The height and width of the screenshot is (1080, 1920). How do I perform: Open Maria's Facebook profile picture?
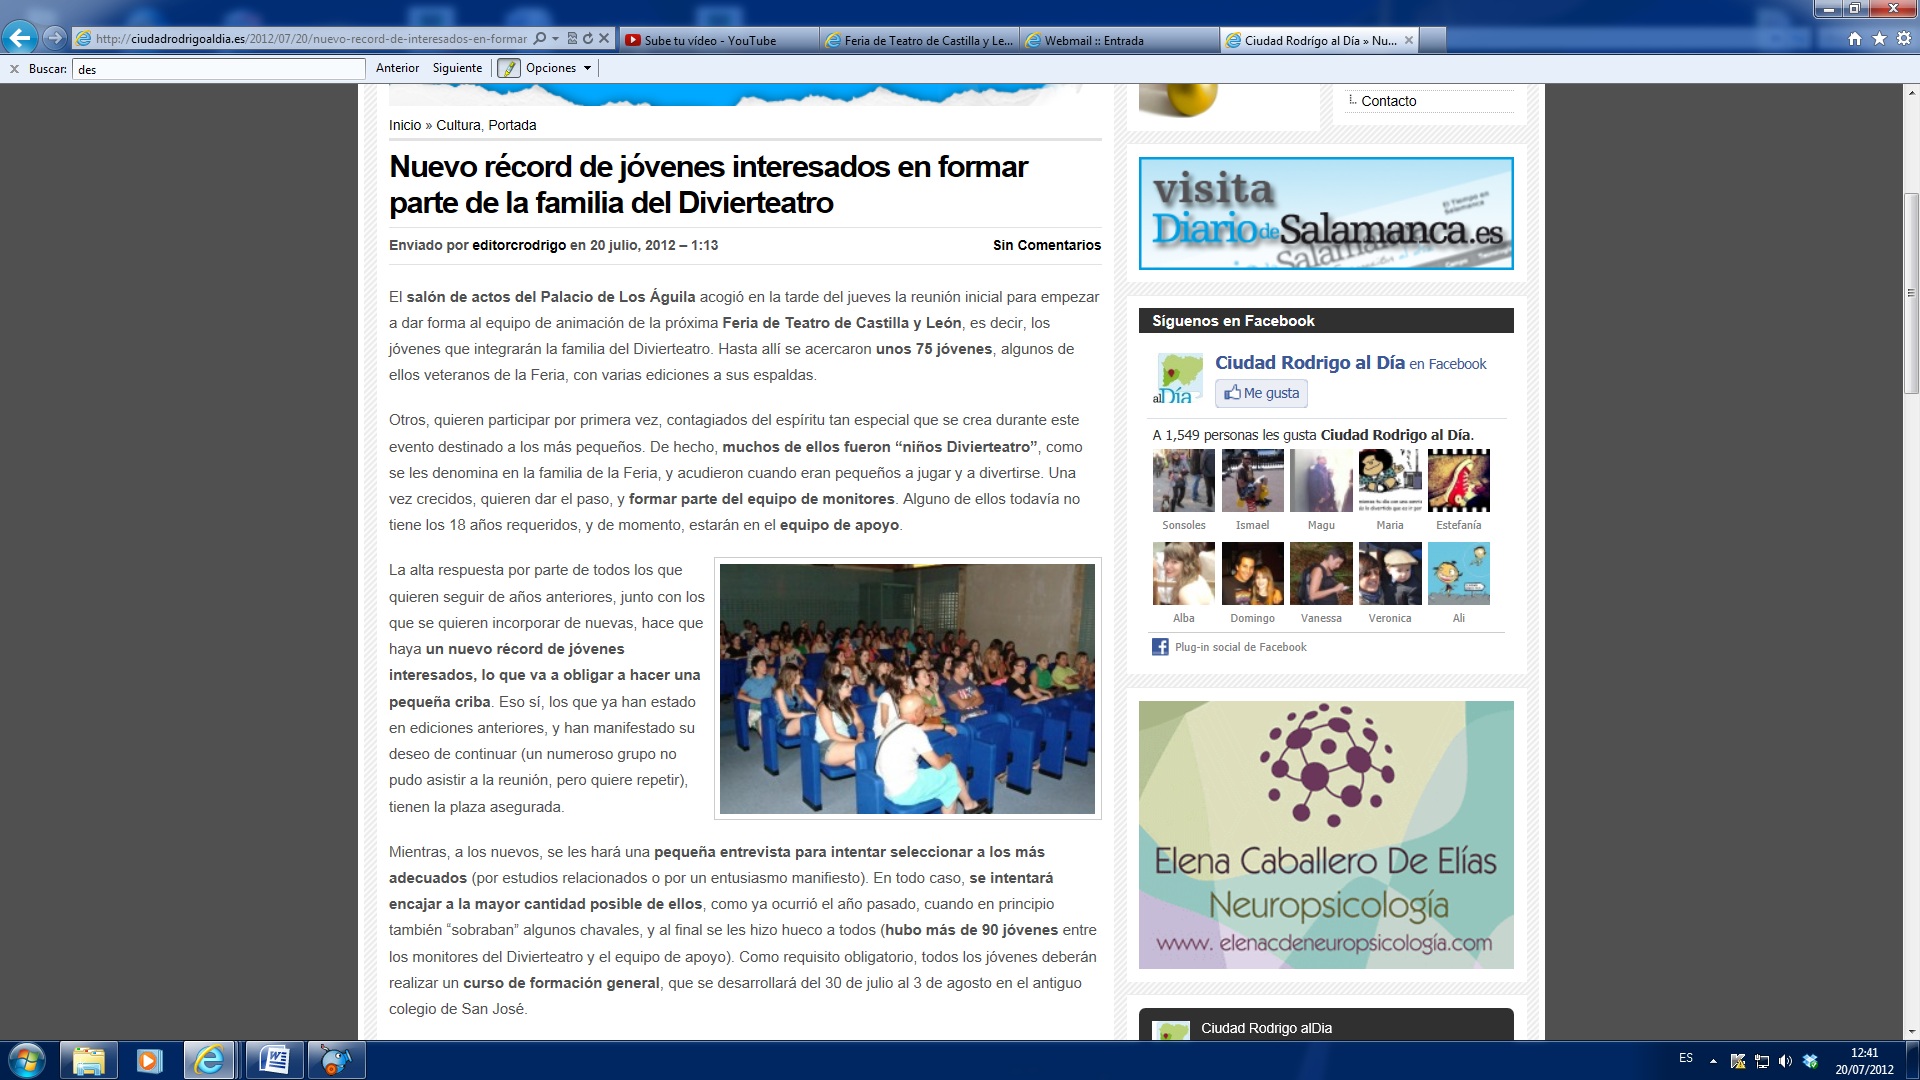(x=1390, y=481)
